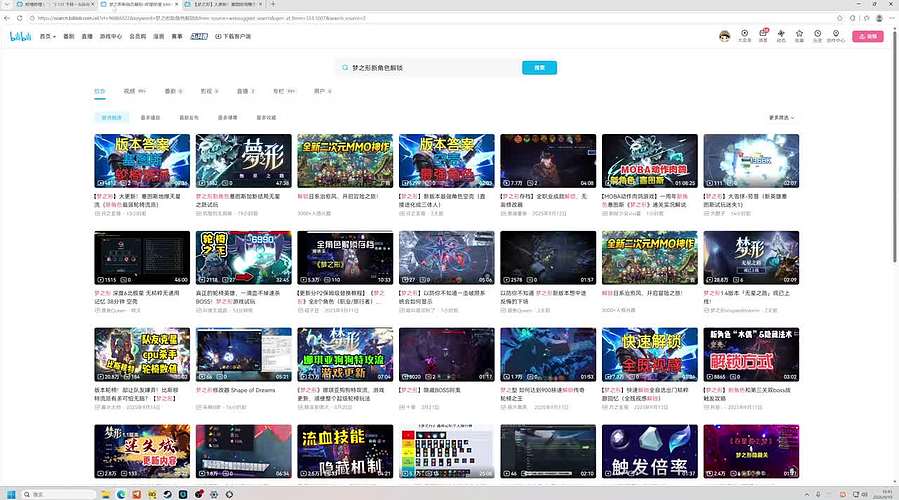This screenshot has height=500, width=899.
Task: Open 漫画 in the top navigation
Action: [159, 36]
